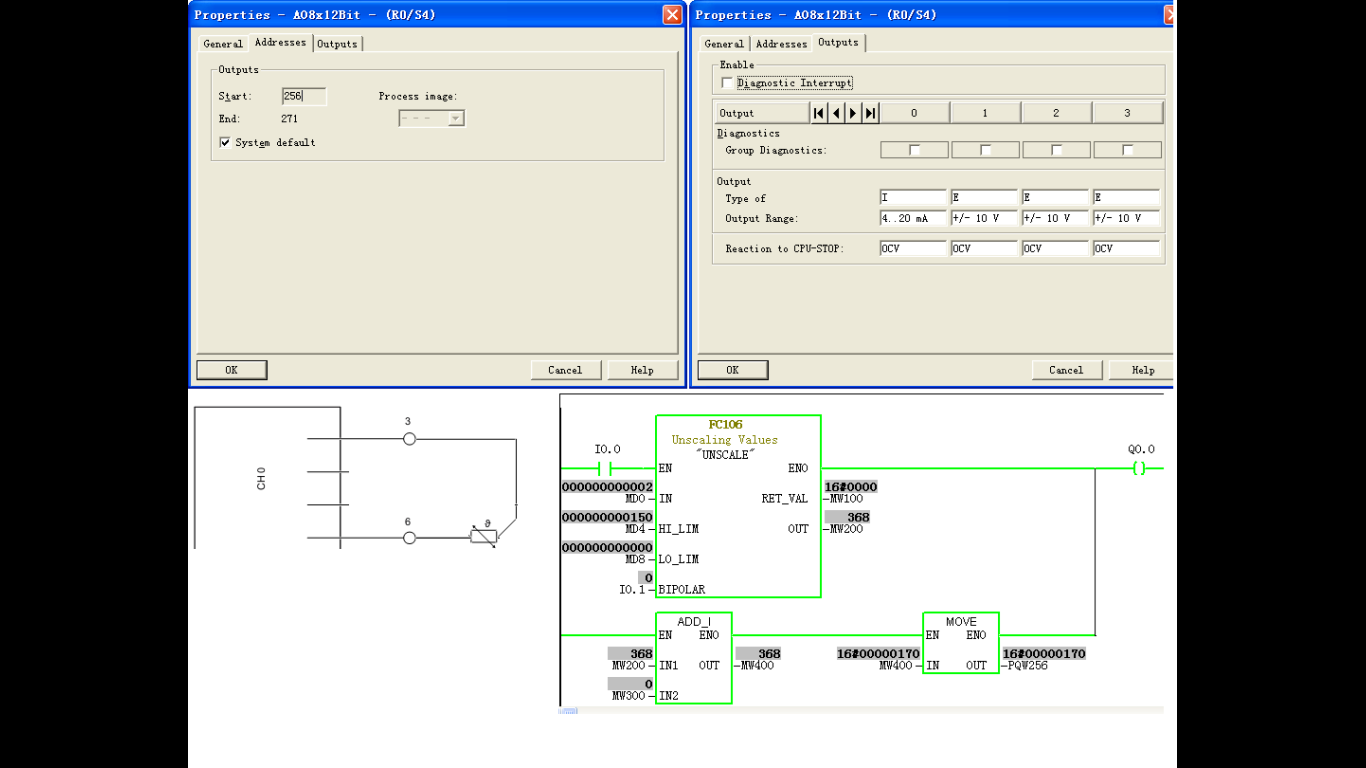This screenshot has height=768, width=1366.
Task: Toggle the System default checkbox
Action: (x=225, y=143)
